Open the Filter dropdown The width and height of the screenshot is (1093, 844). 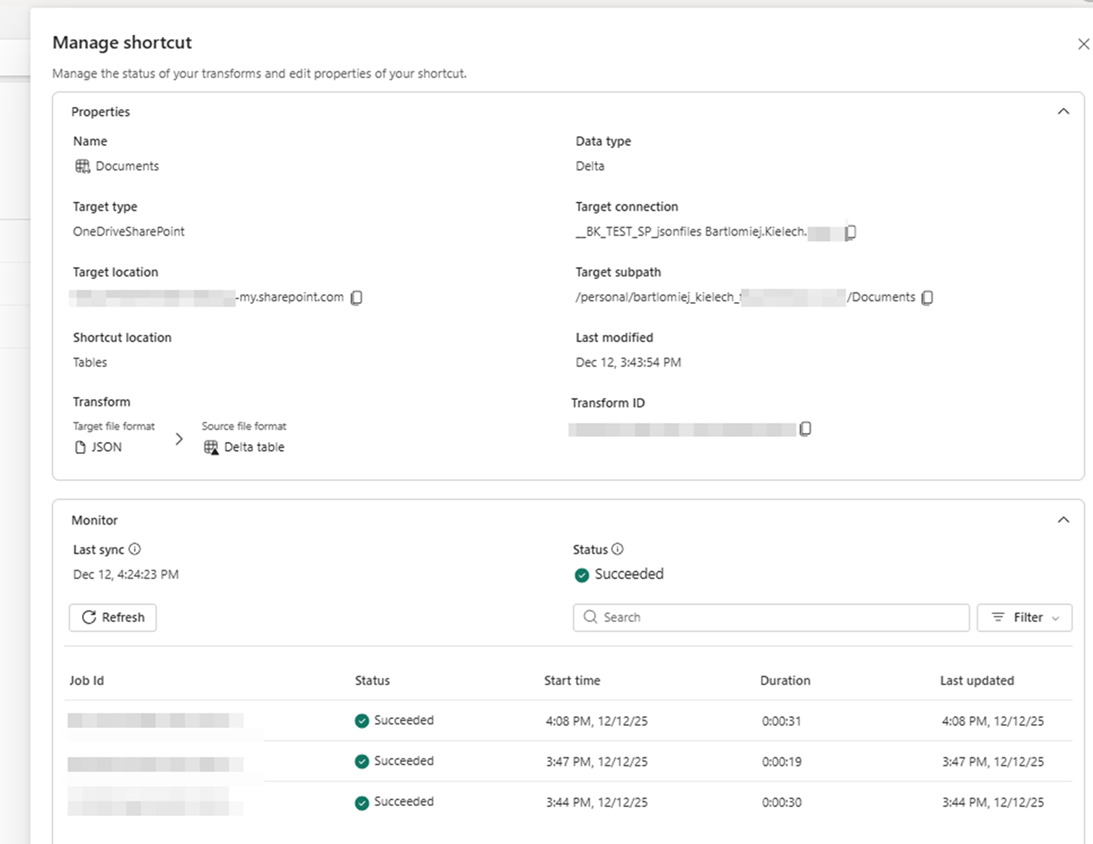1024,618
